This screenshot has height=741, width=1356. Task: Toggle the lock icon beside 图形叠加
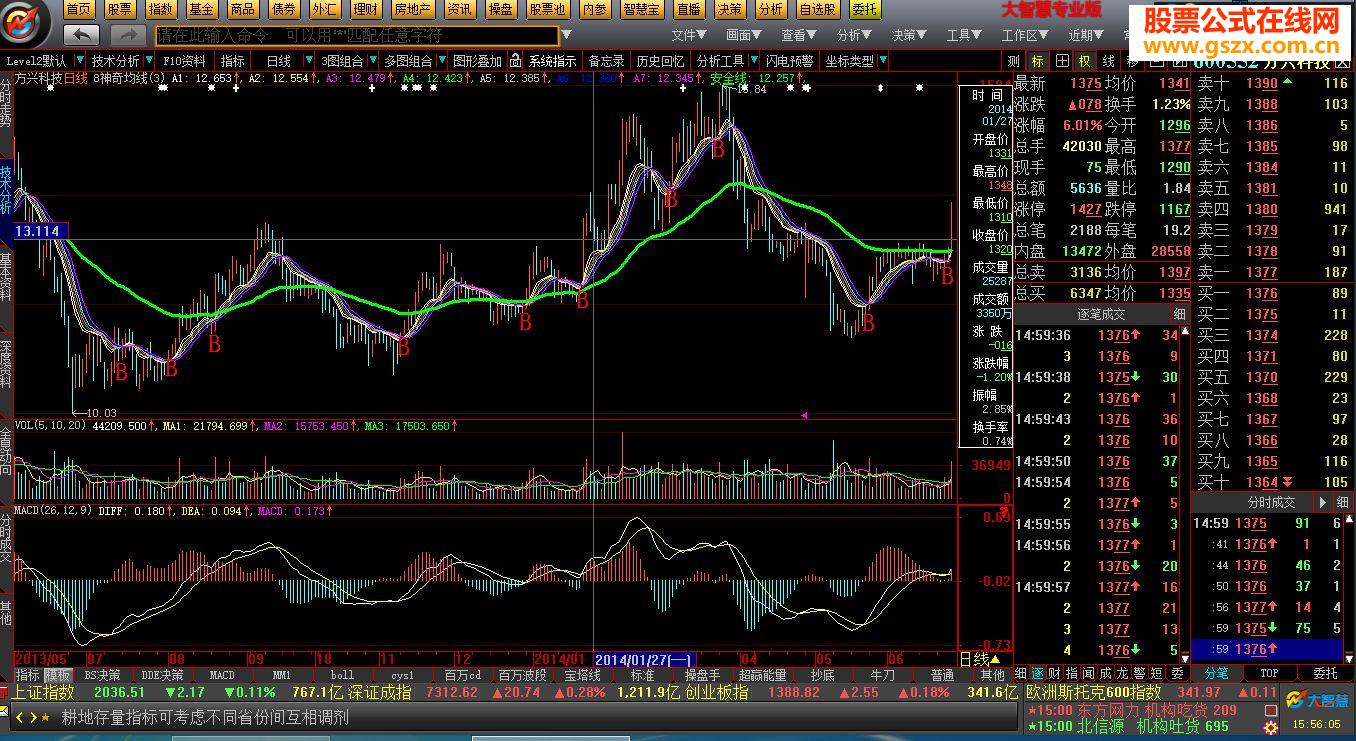515,61
